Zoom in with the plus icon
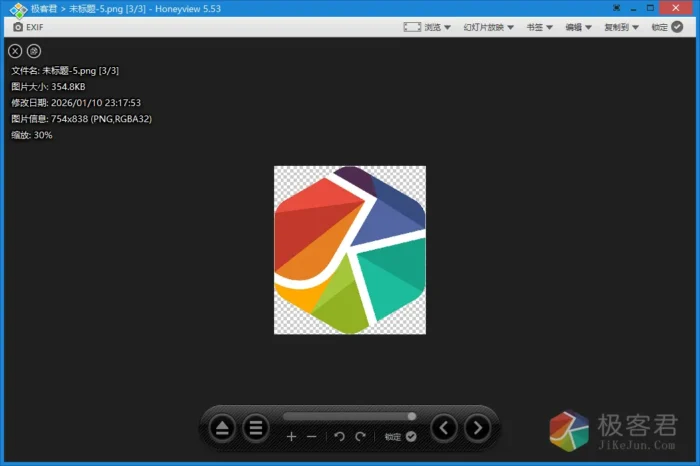Screen dimensions: 700x466 (291, 437)
